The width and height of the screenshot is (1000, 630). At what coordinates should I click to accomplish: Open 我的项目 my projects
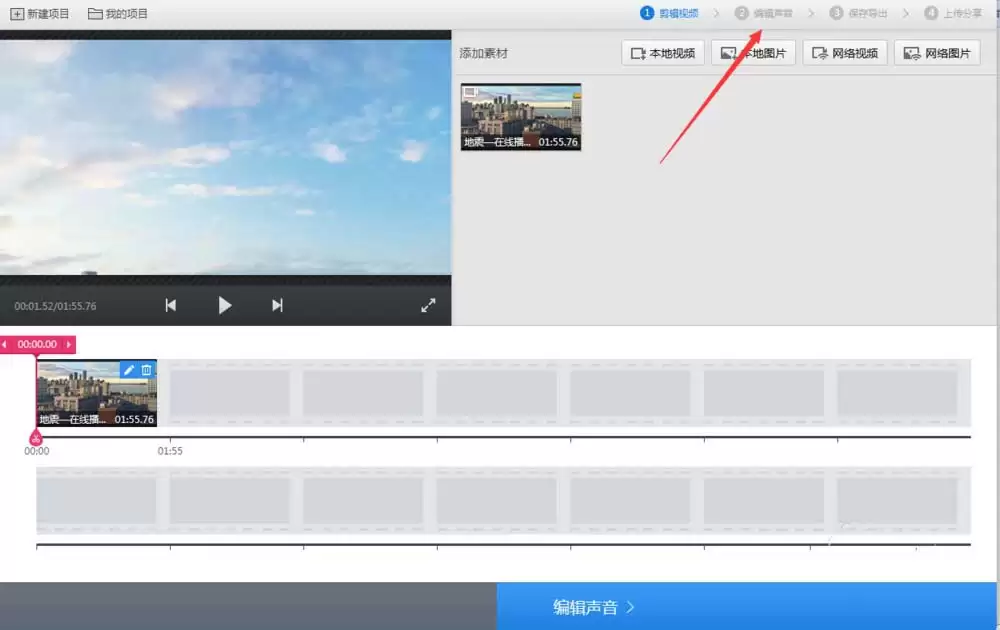(x=117, y=13)
